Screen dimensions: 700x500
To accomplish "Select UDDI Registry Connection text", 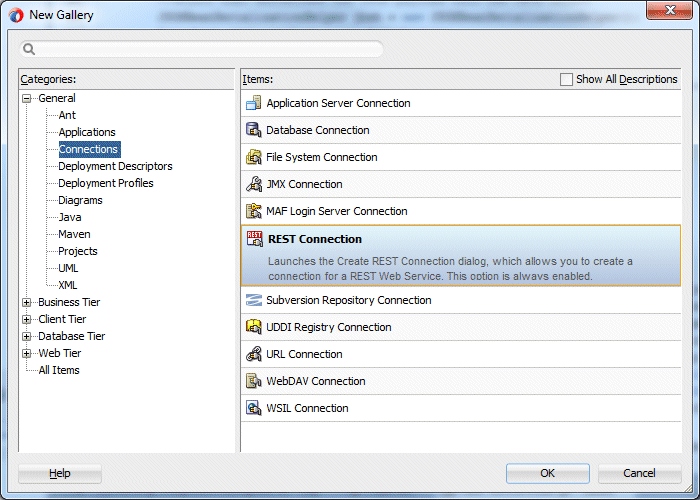I will coord(329,327).
